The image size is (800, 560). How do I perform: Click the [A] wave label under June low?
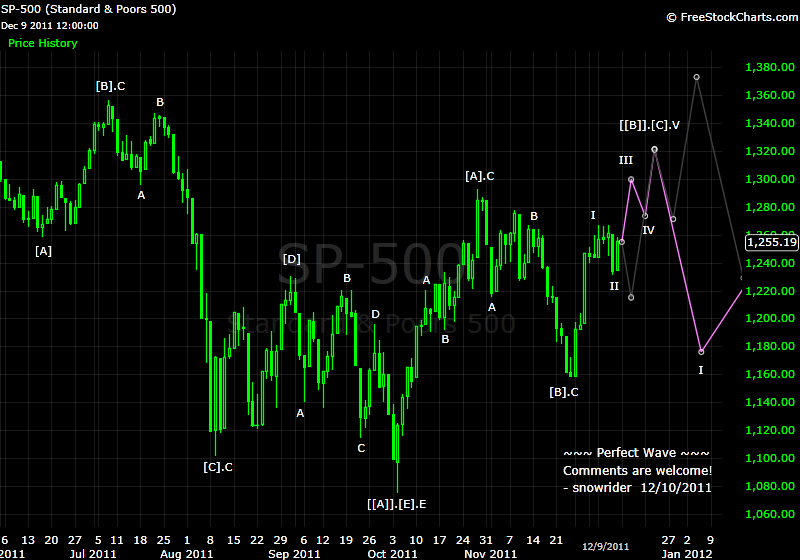click(43, 251)
